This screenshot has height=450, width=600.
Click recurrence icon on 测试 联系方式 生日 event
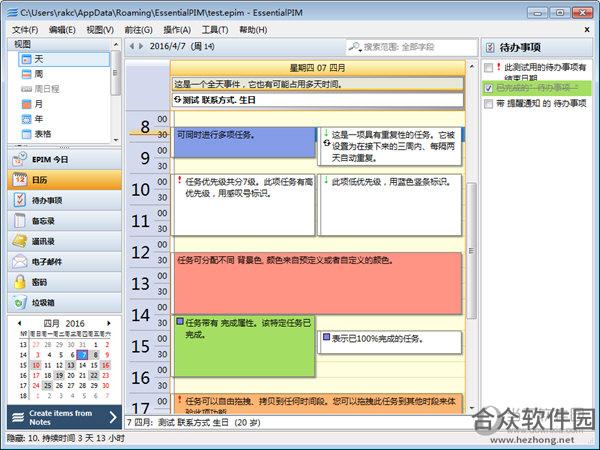tap(178, 100)
